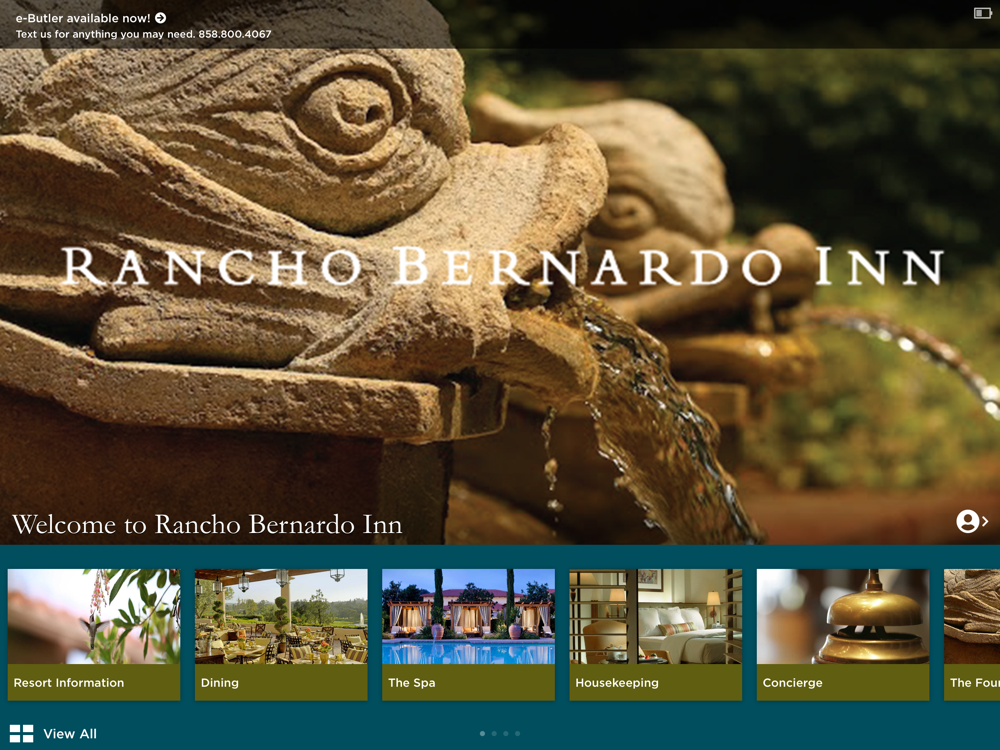Go to the third page dot

(506, 733)
